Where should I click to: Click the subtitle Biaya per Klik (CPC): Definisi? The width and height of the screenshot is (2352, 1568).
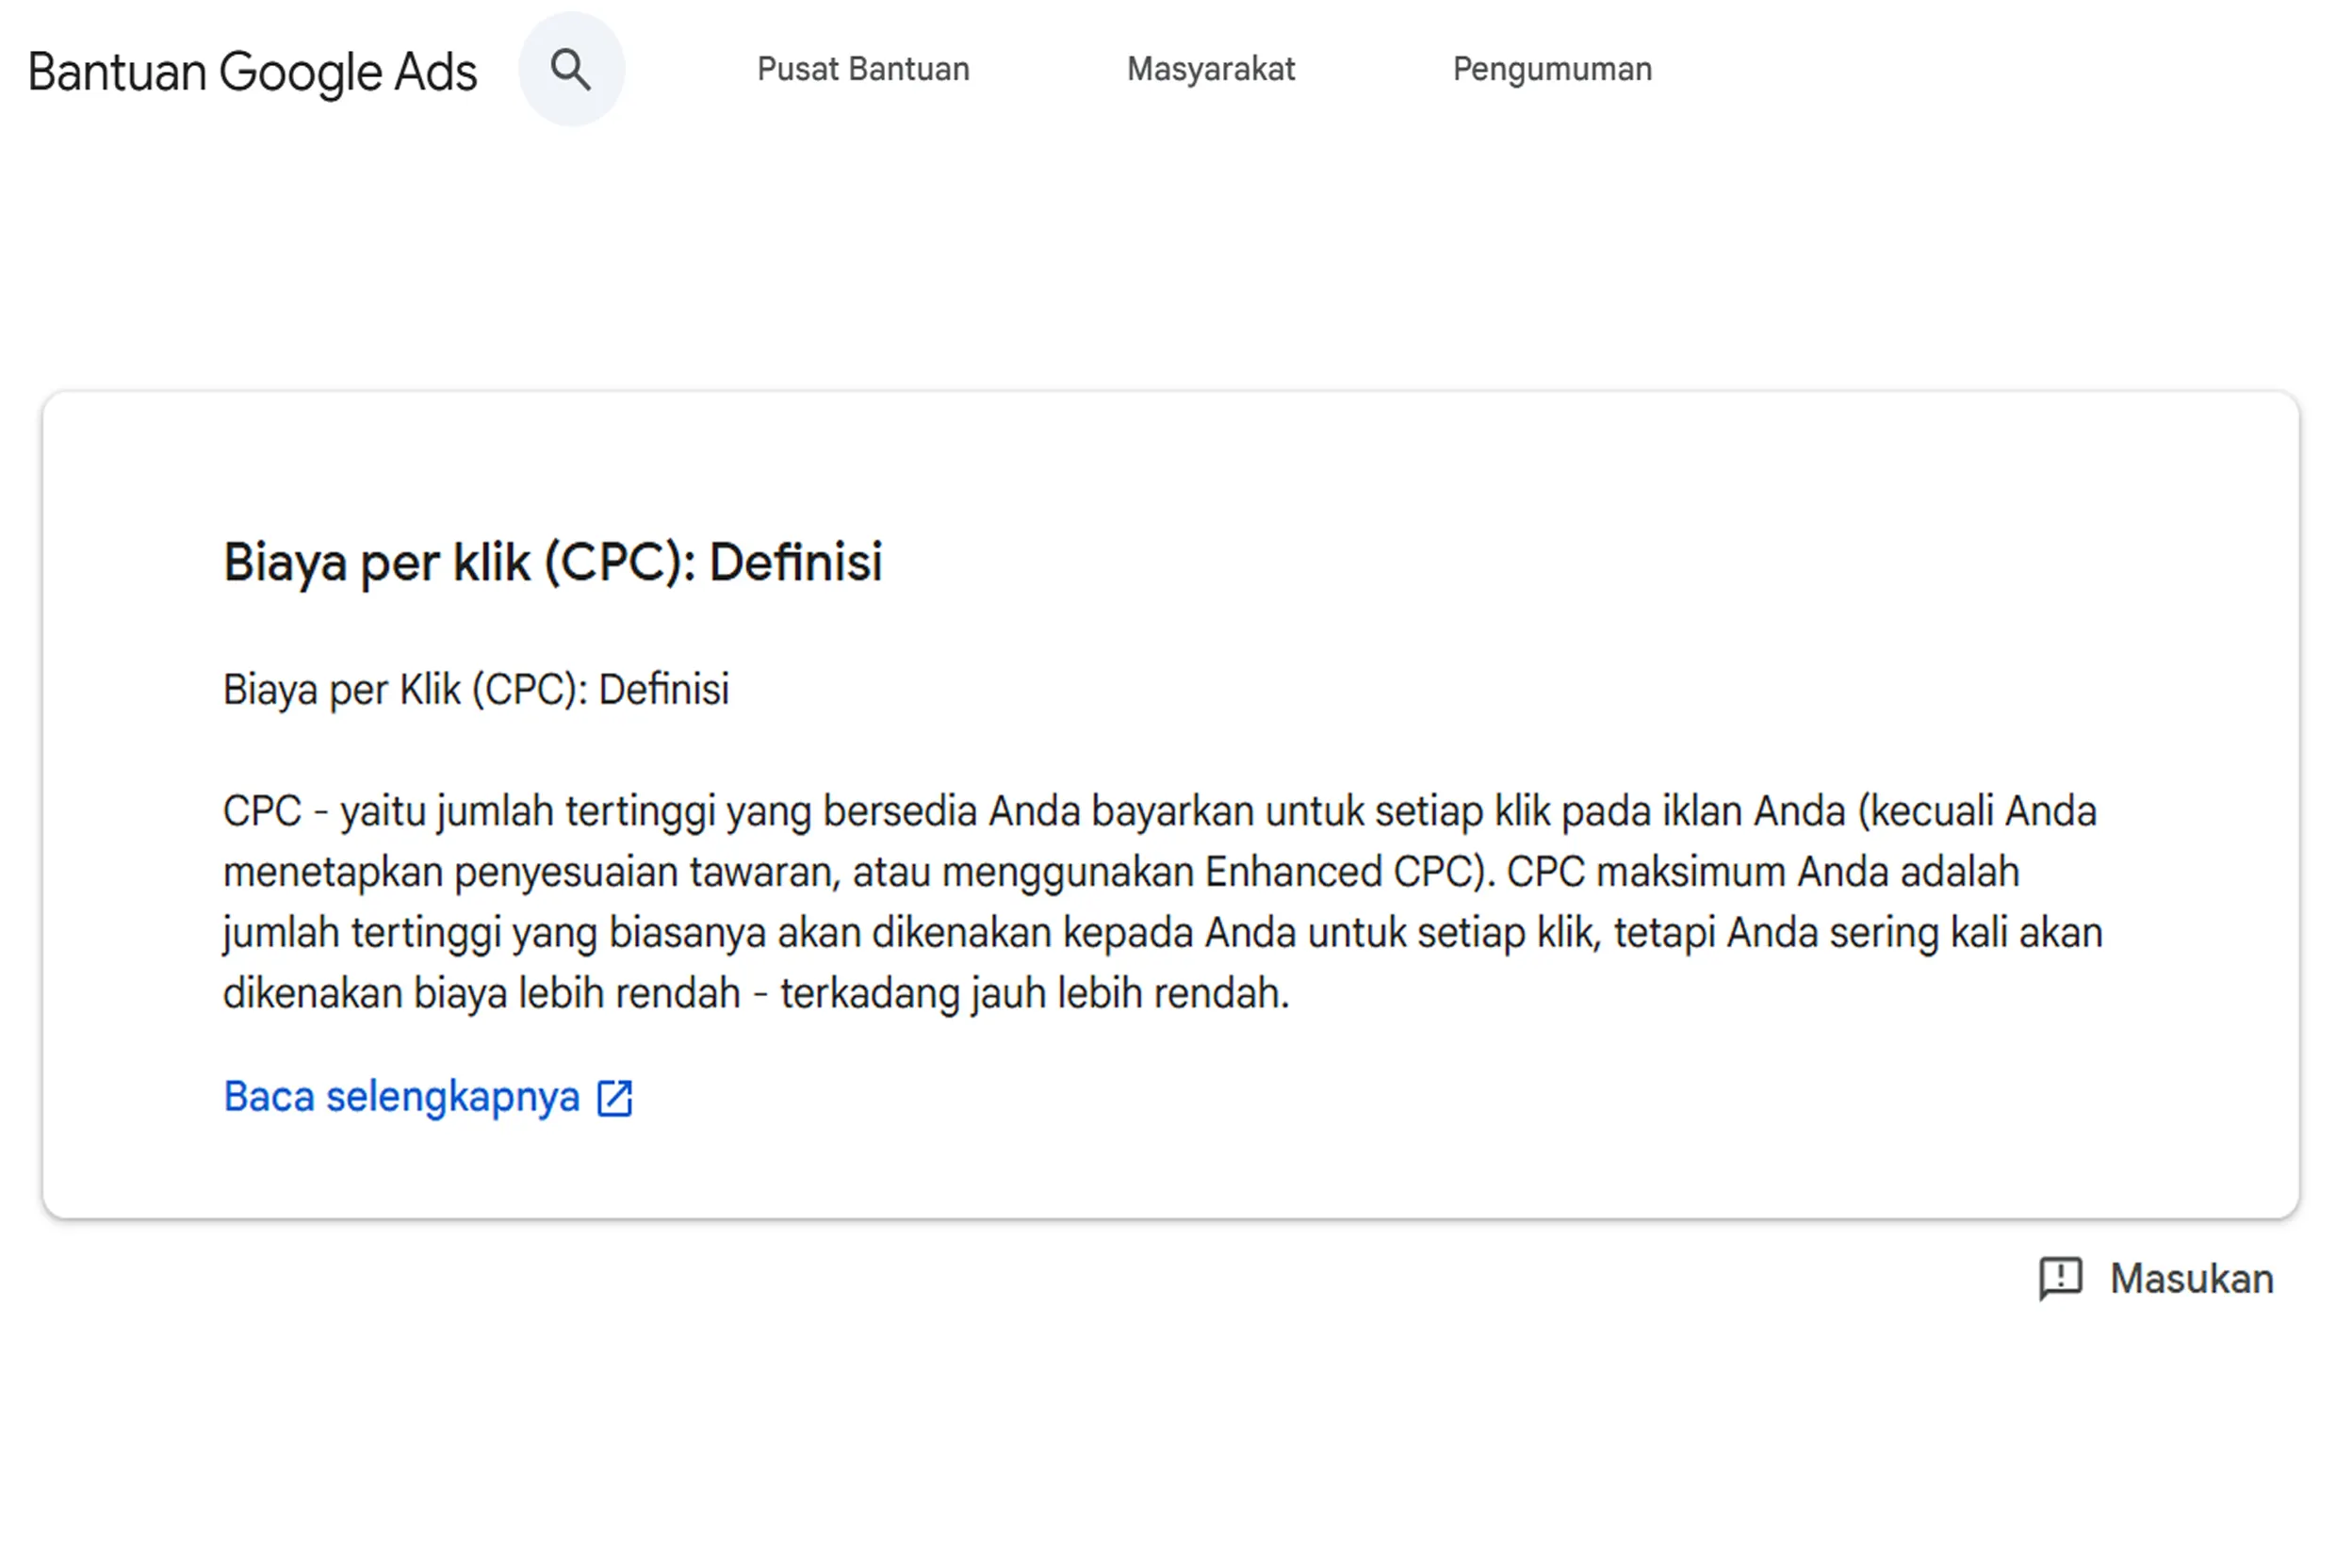(476, 690)
